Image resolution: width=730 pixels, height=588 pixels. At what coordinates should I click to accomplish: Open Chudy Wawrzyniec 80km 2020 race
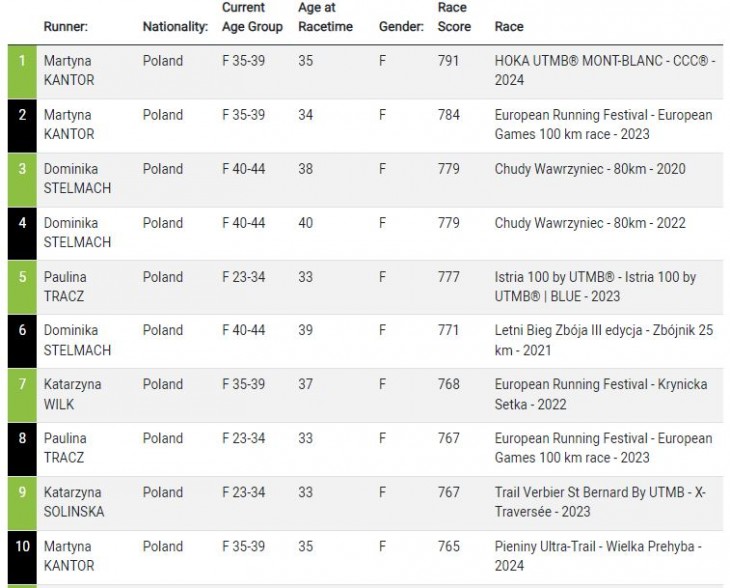point(590,169)
